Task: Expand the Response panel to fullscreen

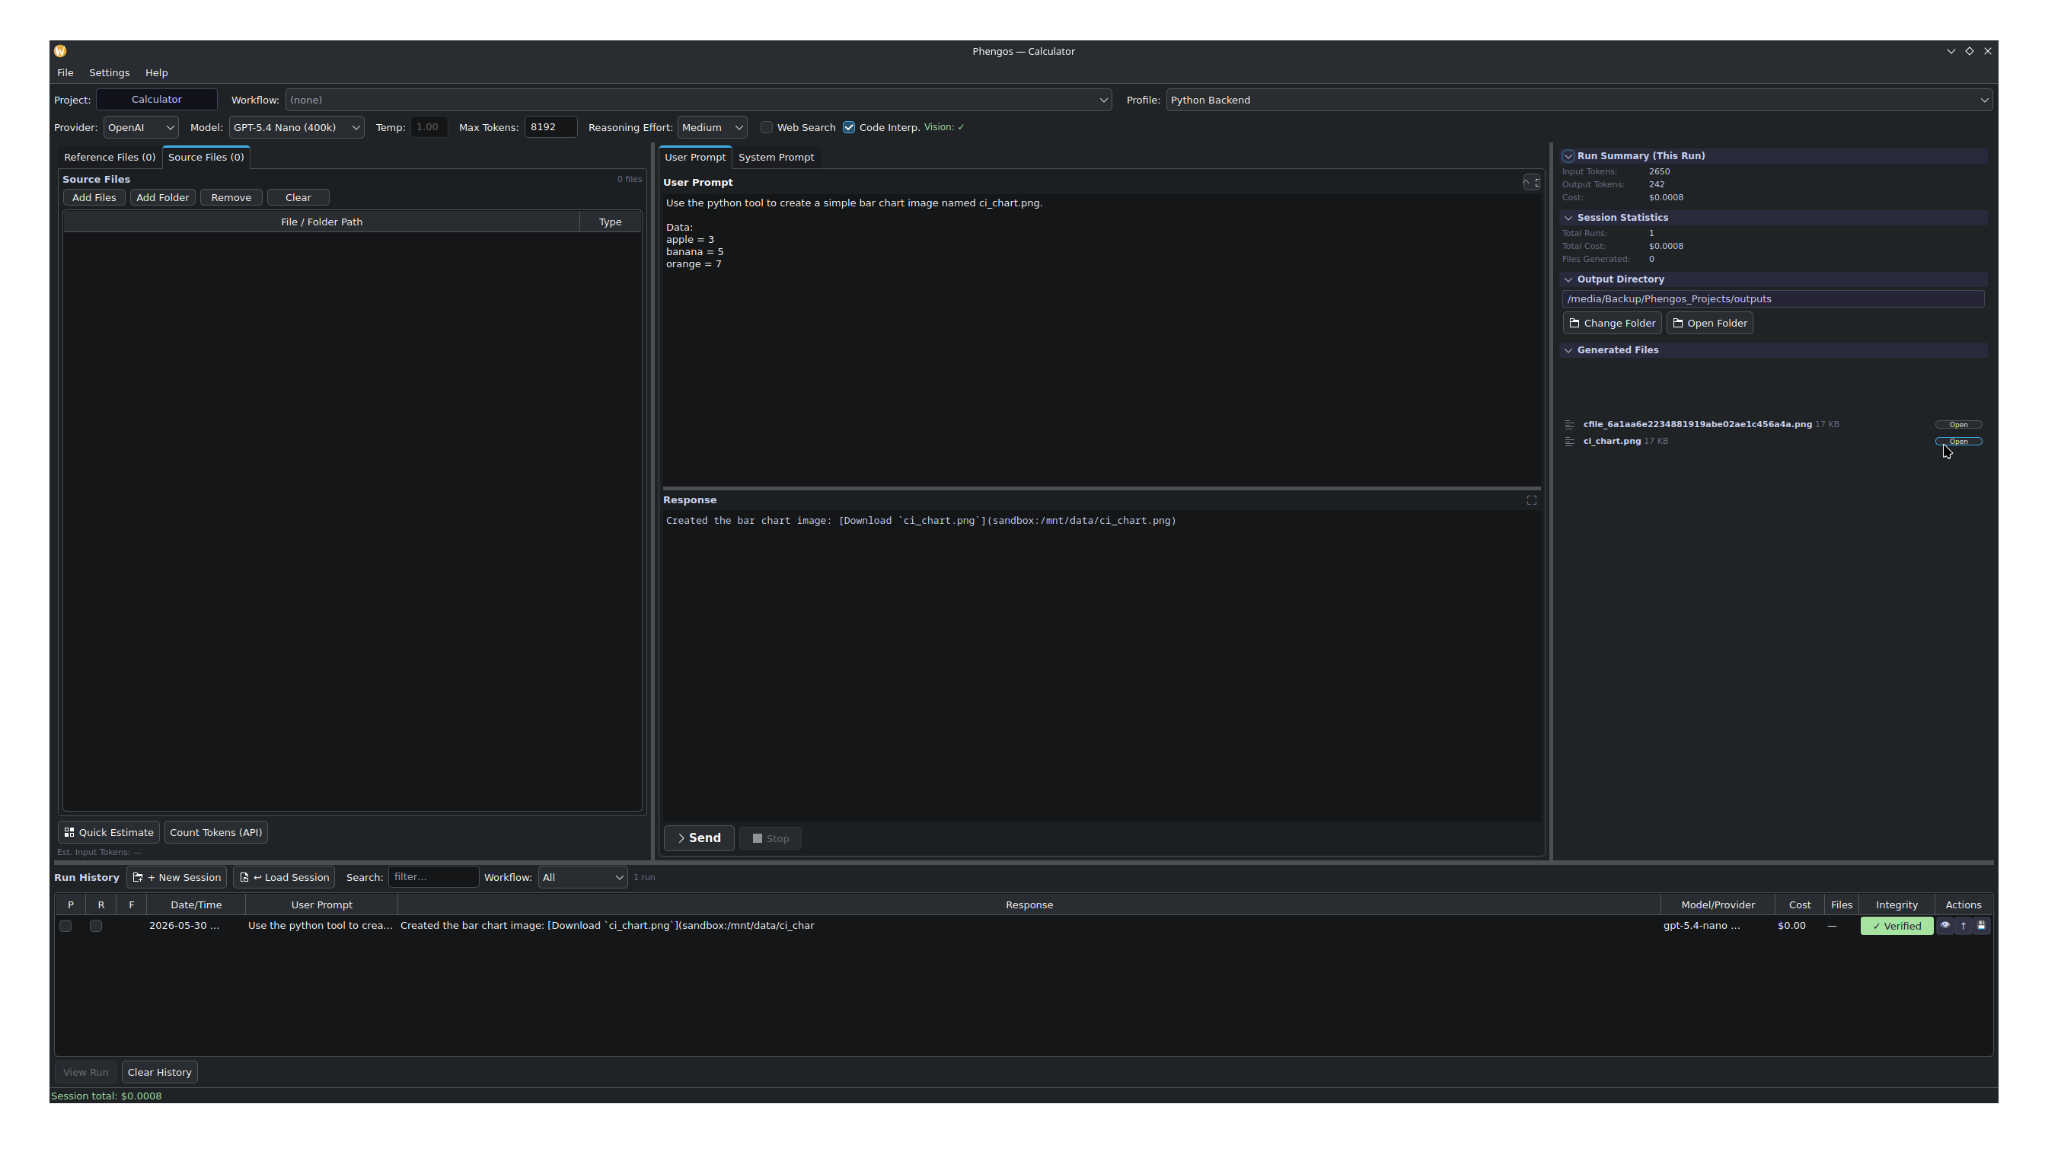Action: pyautogui.click(x=1531, y=500)
